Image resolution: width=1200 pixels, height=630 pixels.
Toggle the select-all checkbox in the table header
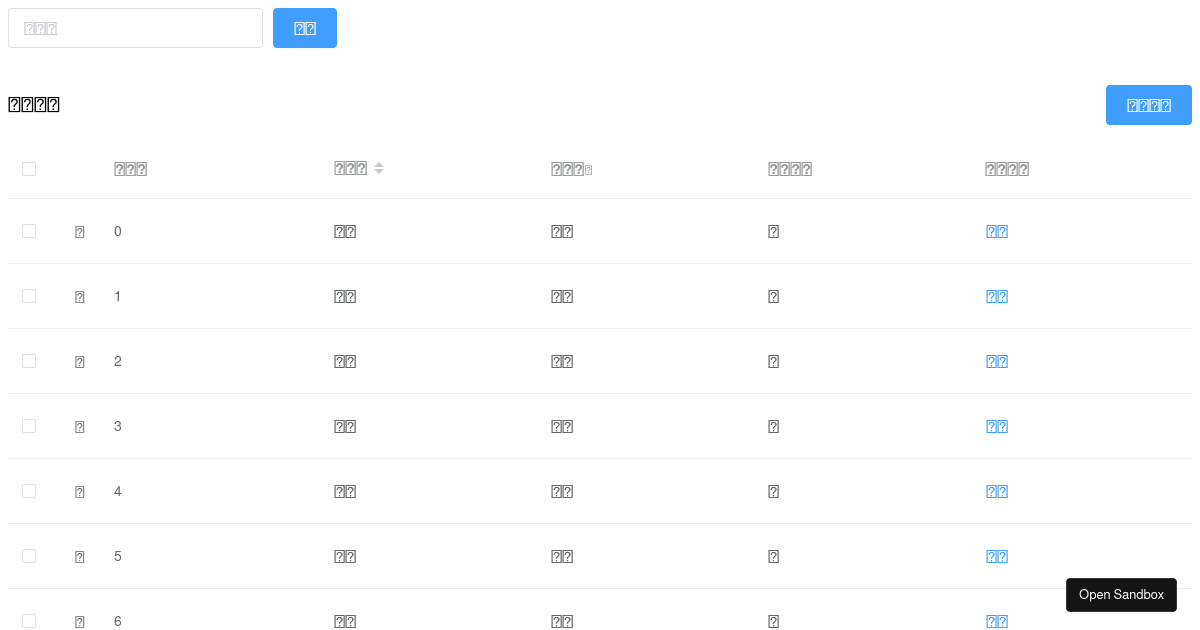pyautogui.click(x=29, y=168)
